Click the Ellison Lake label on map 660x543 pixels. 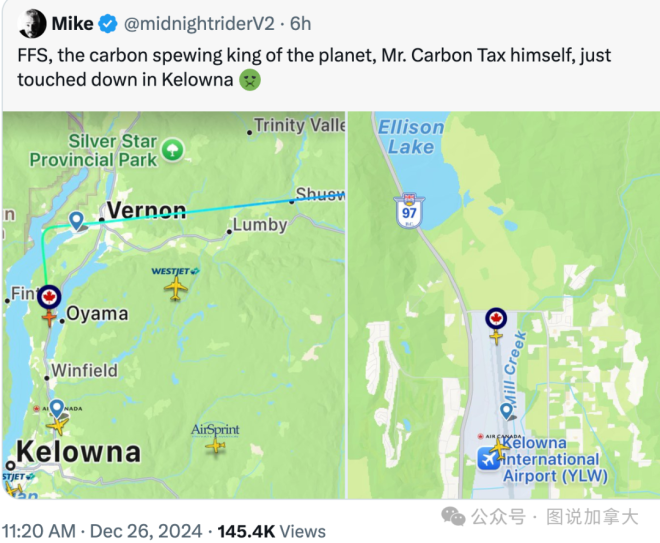coord(411,137)
